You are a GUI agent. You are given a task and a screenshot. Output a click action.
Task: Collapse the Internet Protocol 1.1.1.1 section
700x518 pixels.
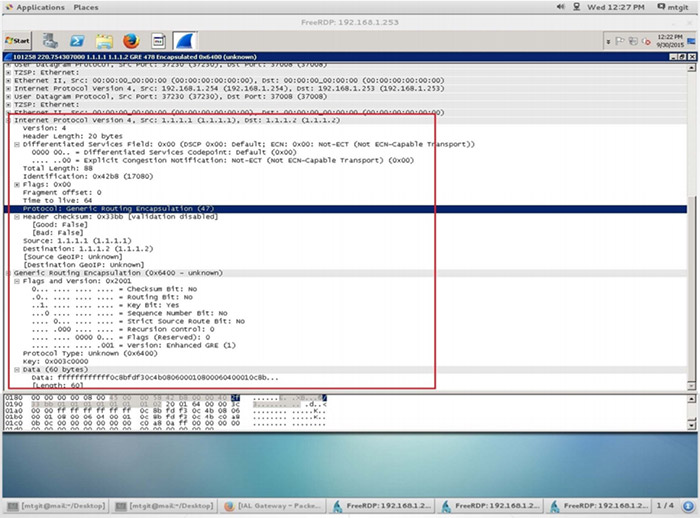click(x=8, y=120)
